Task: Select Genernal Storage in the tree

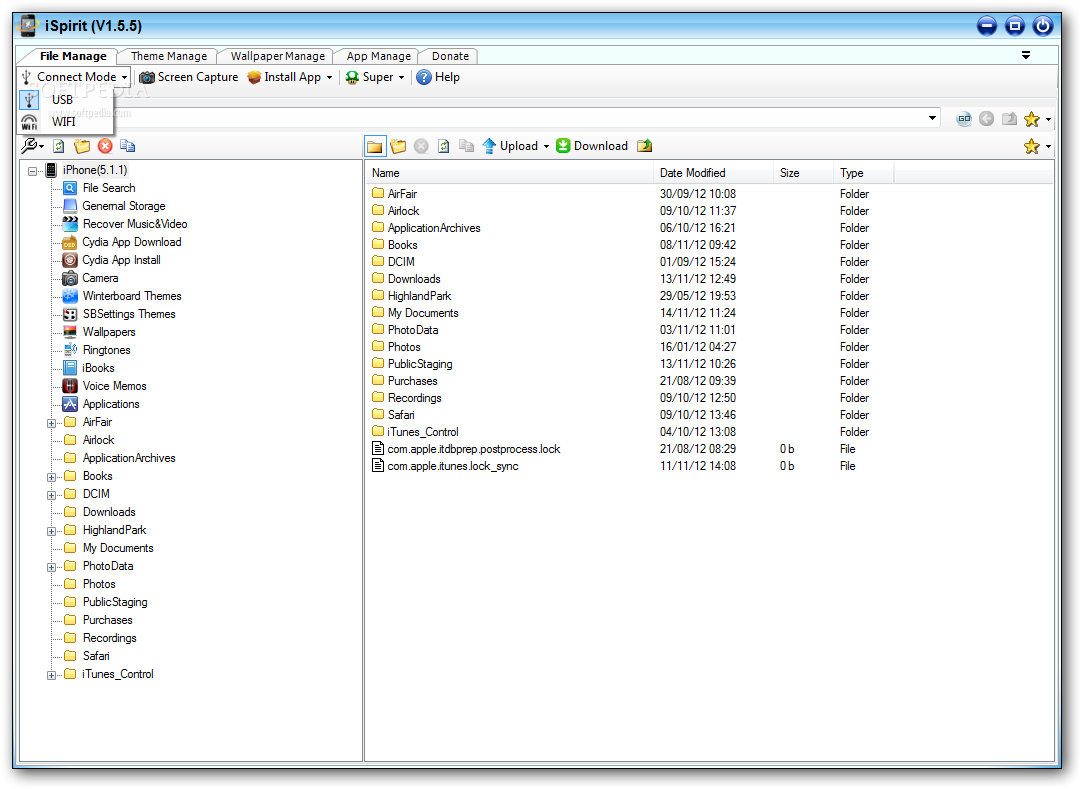Action: click(x=124, y=206)
